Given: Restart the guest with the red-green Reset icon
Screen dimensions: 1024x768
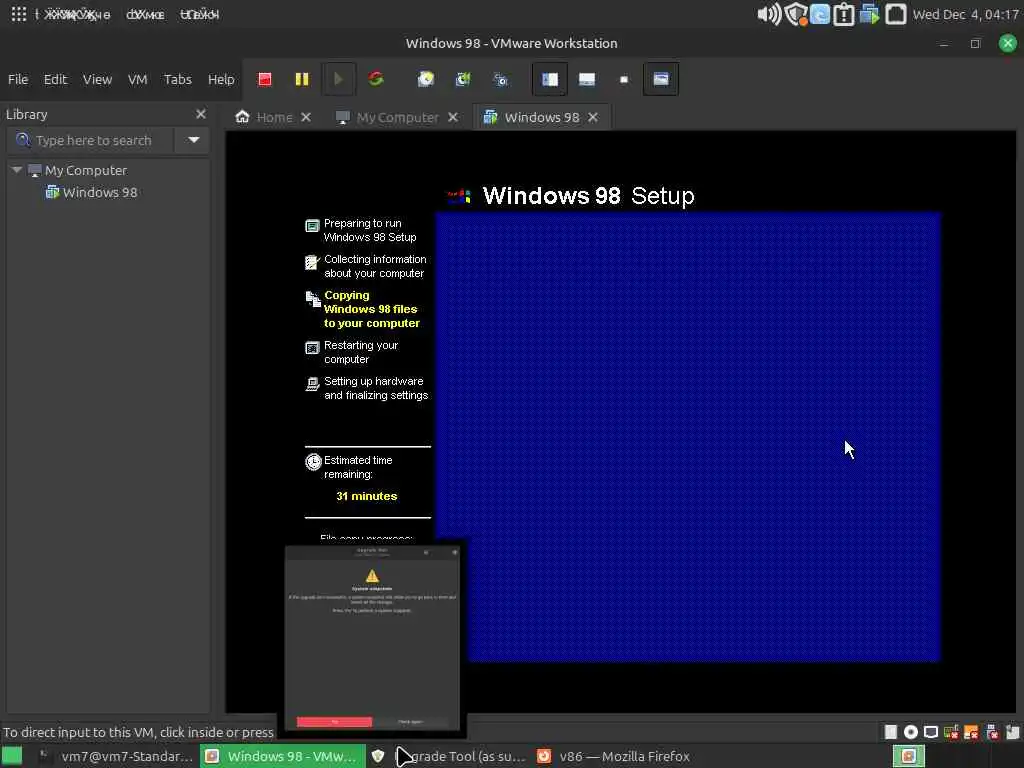Looking at the screenshot, I should click(x=376, y=79).
